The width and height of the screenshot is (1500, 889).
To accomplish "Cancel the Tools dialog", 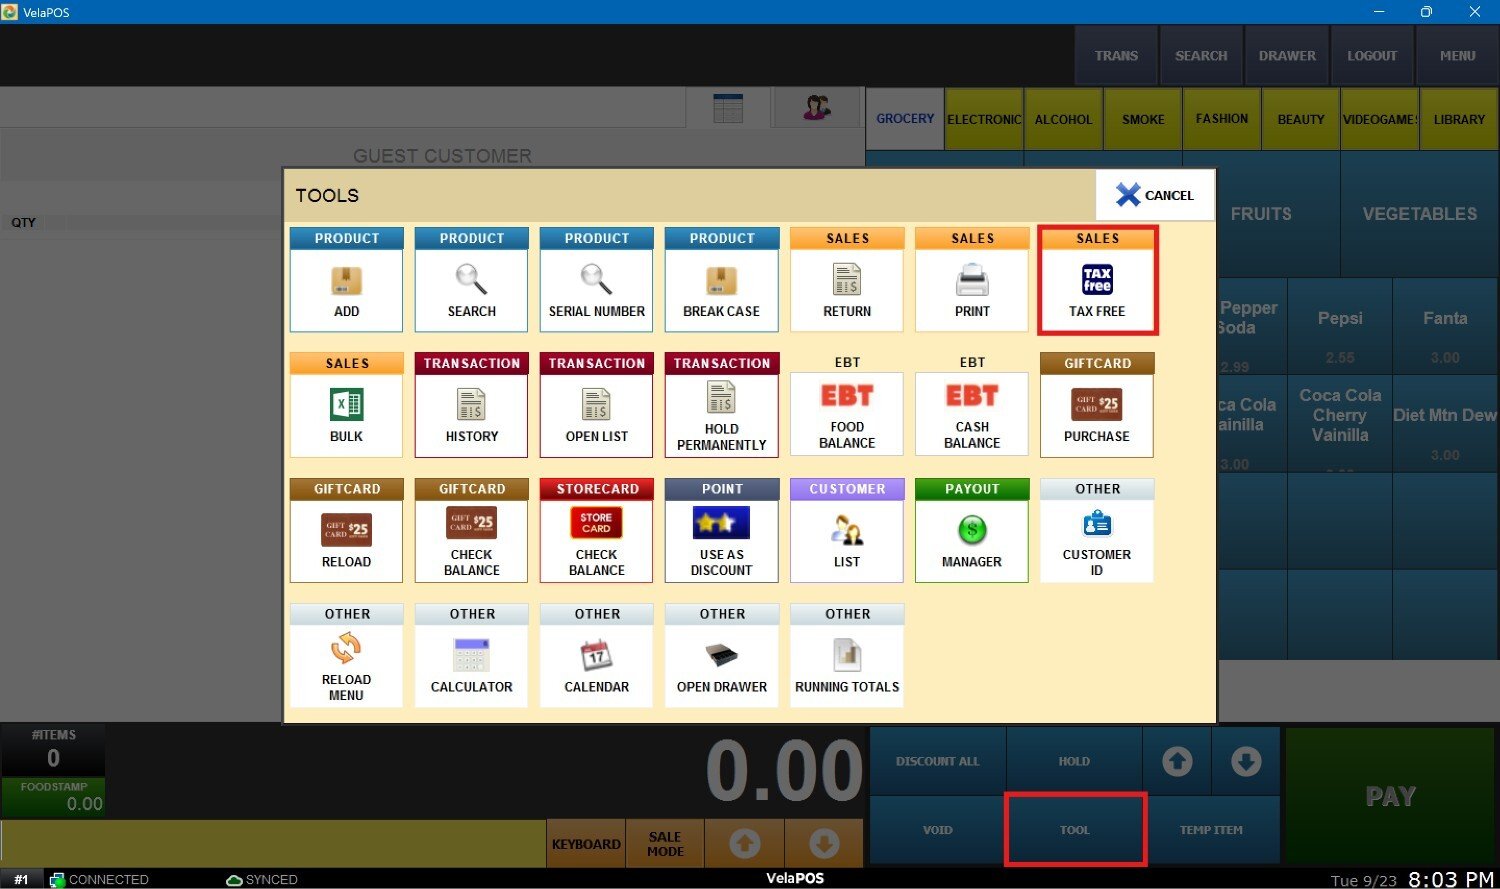I will 1155,195.
